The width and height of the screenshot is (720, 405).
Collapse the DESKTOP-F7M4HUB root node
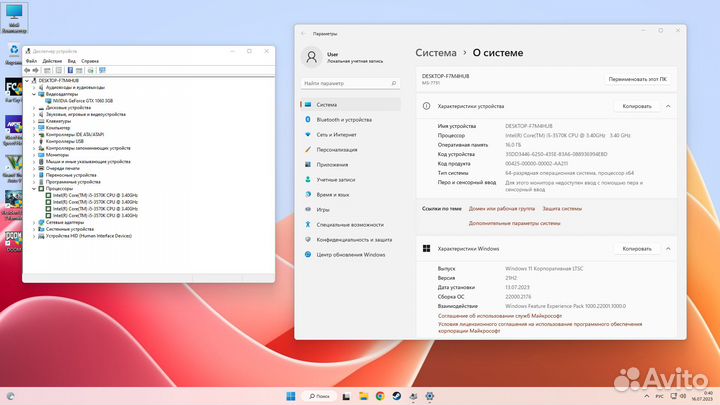(27, 80)
